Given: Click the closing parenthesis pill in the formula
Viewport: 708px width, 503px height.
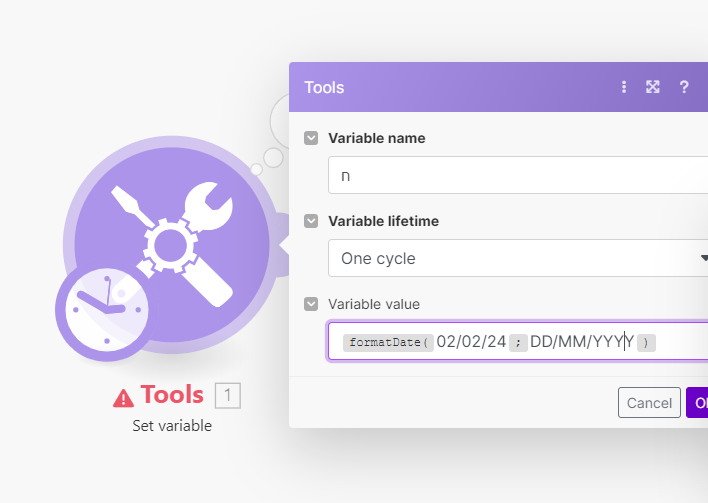Looking at the screenshot, I should tap(647, 342).
